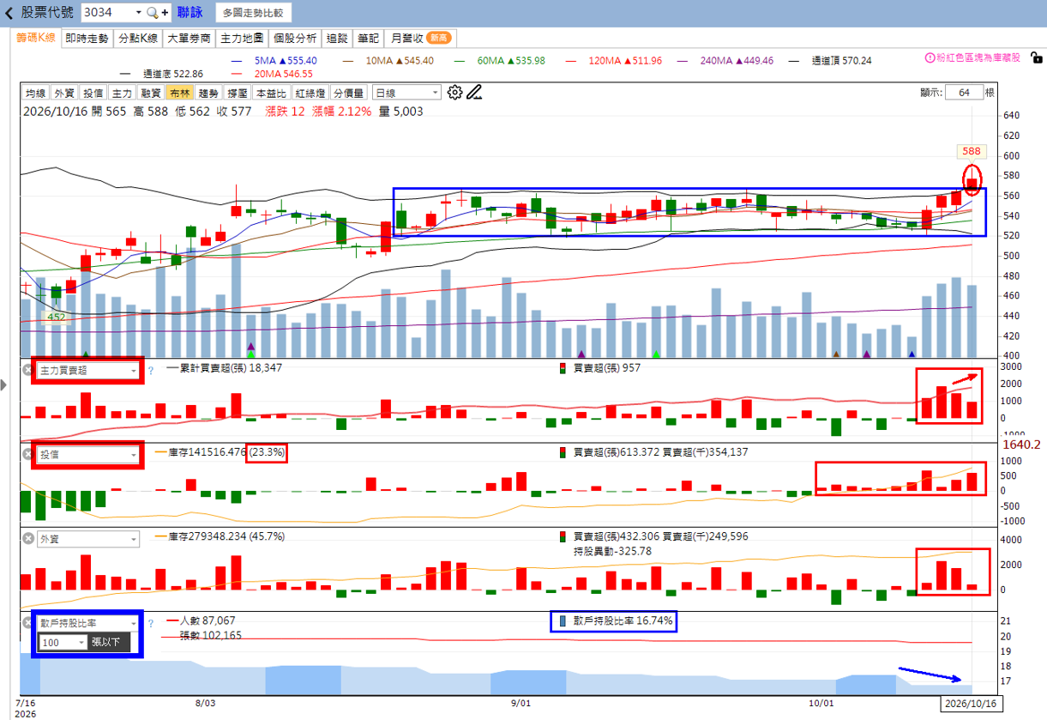This screenshot has height=720, width=1047.
Task: Toggle the 融資 overlay button
Action: (x=151, y=93)
